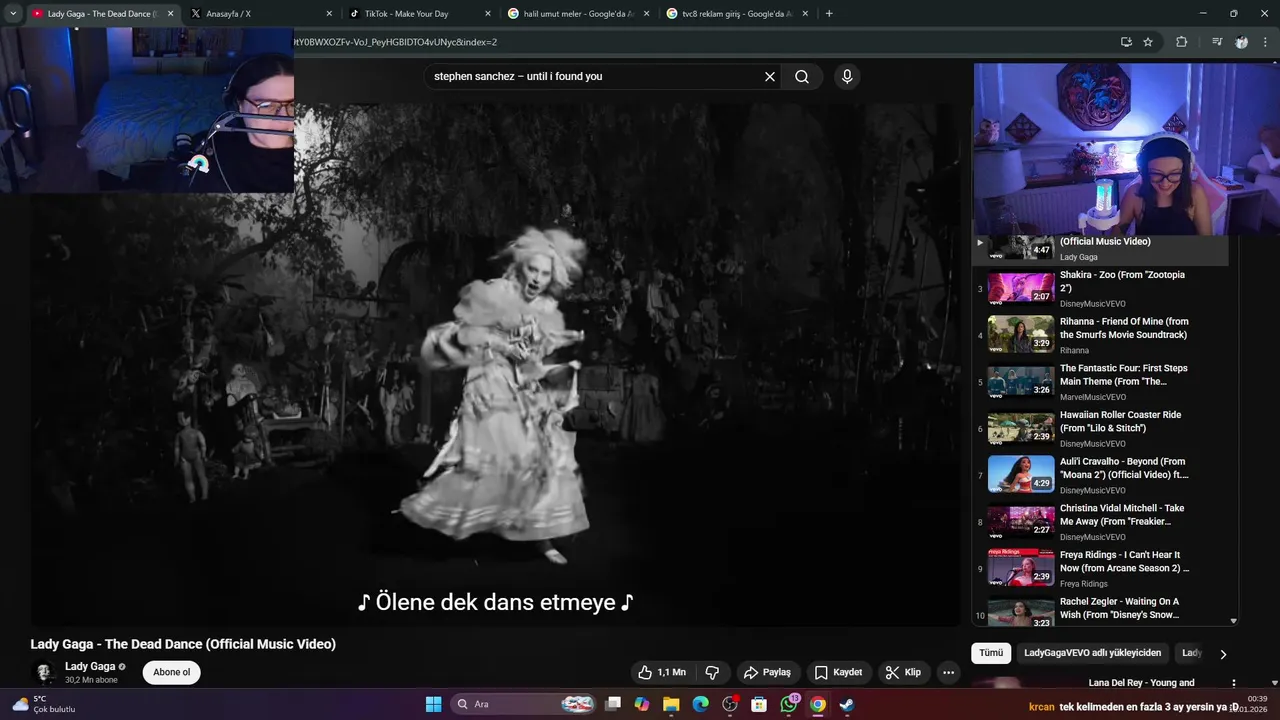
Task: Dislike the video with thumbs-down
Action: click(712, 672)
